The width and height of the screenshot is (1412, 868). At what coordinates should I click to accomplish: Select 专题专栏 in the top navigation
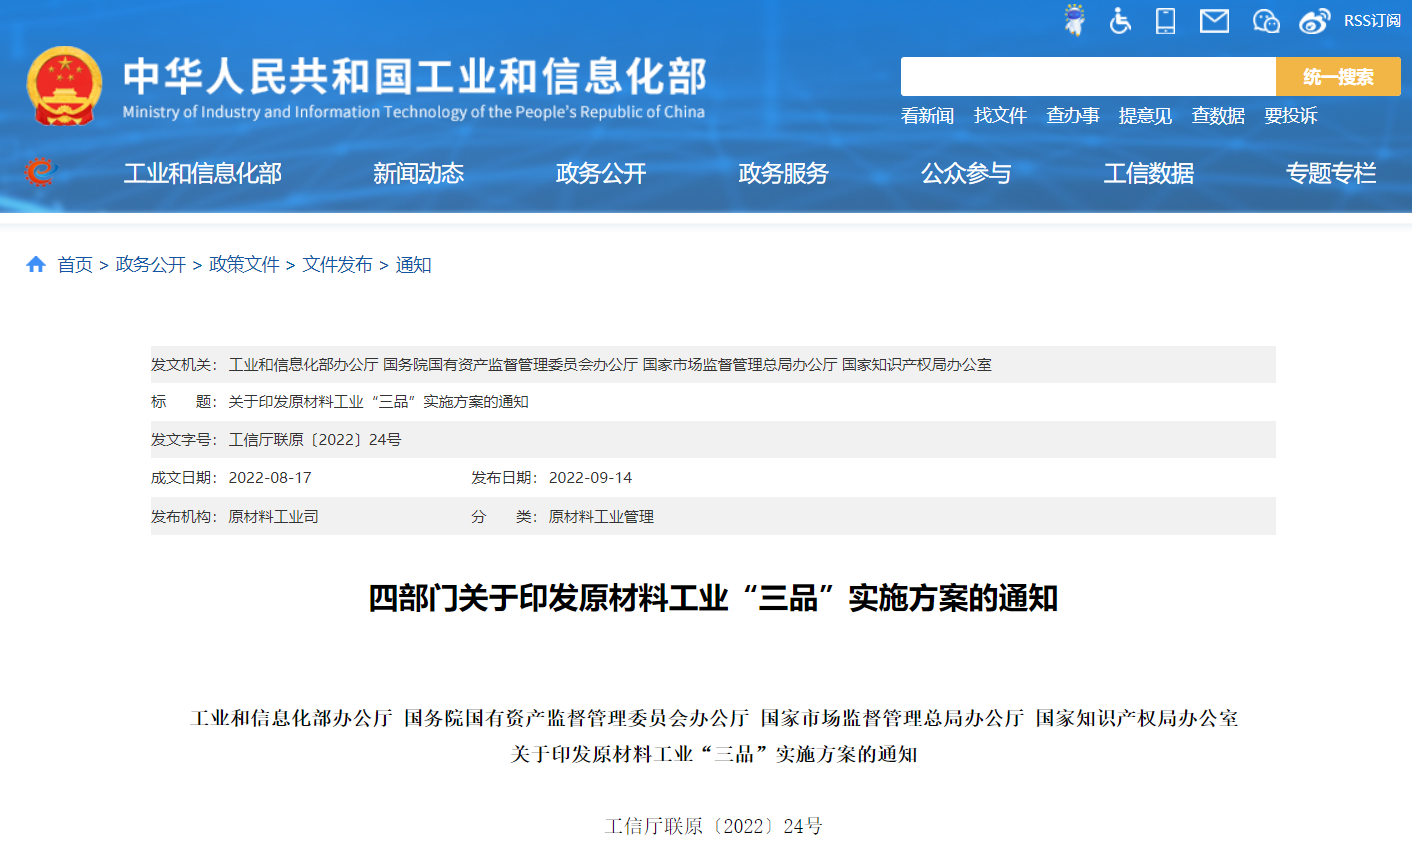(x=1330, y=173)
